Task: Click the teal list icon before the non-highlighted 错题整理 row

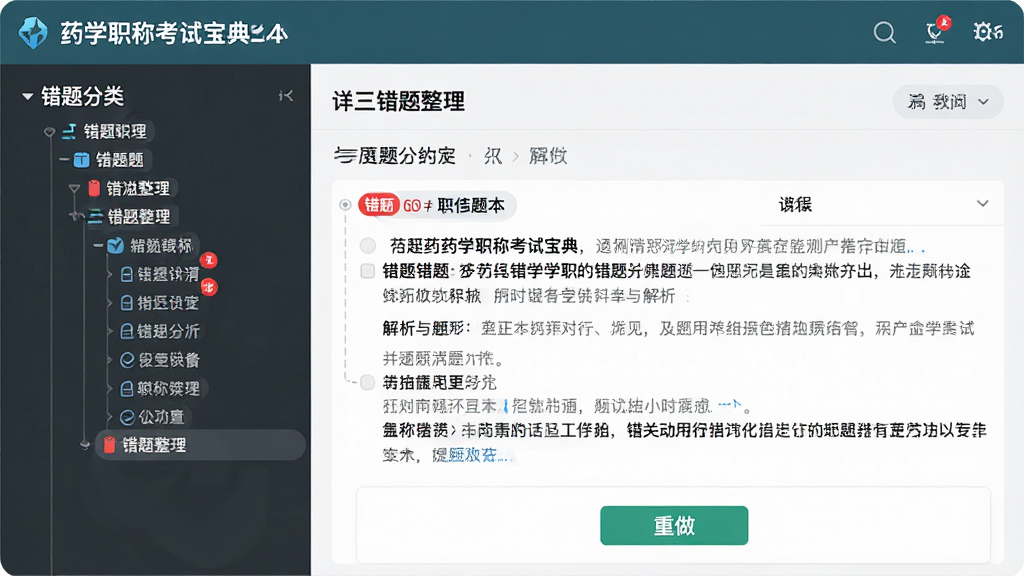Action: (x=95, y=216)
